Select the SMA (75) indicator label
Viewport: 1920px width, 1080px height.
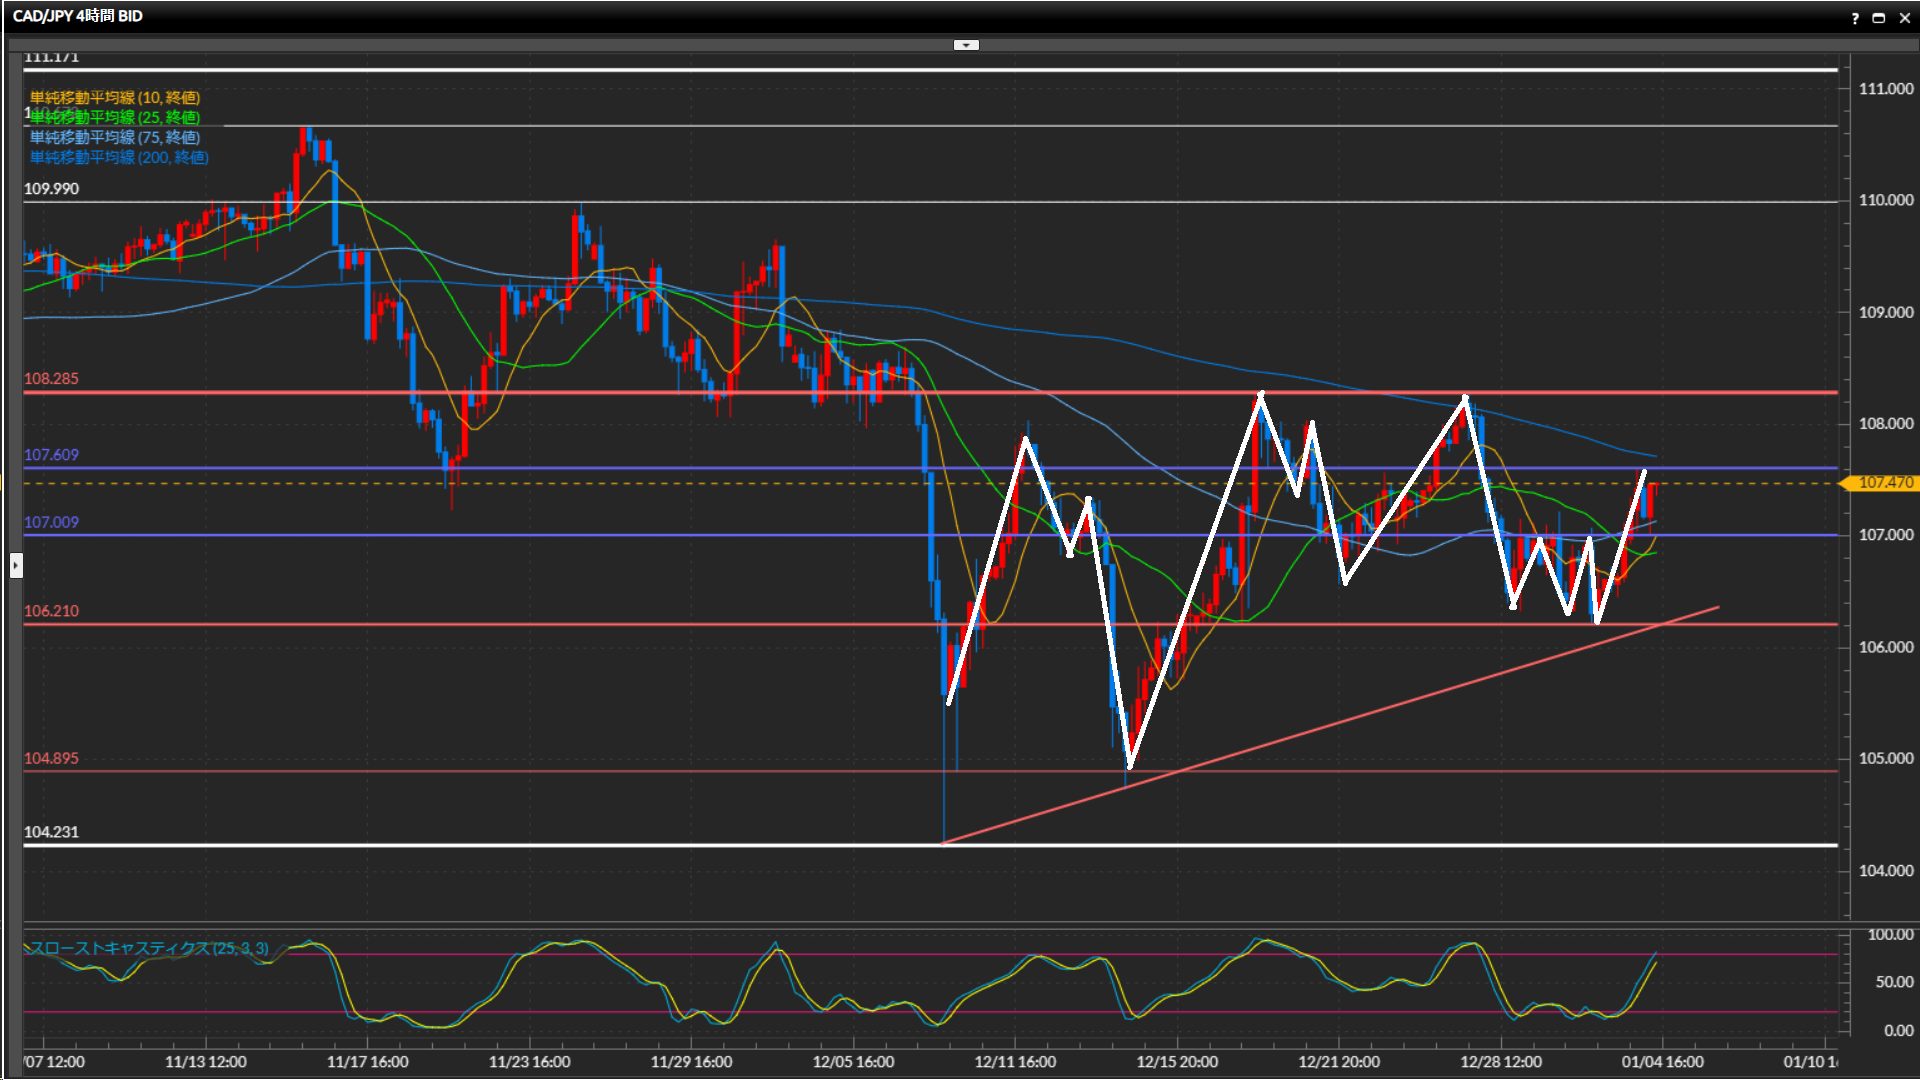pos(115,137)
